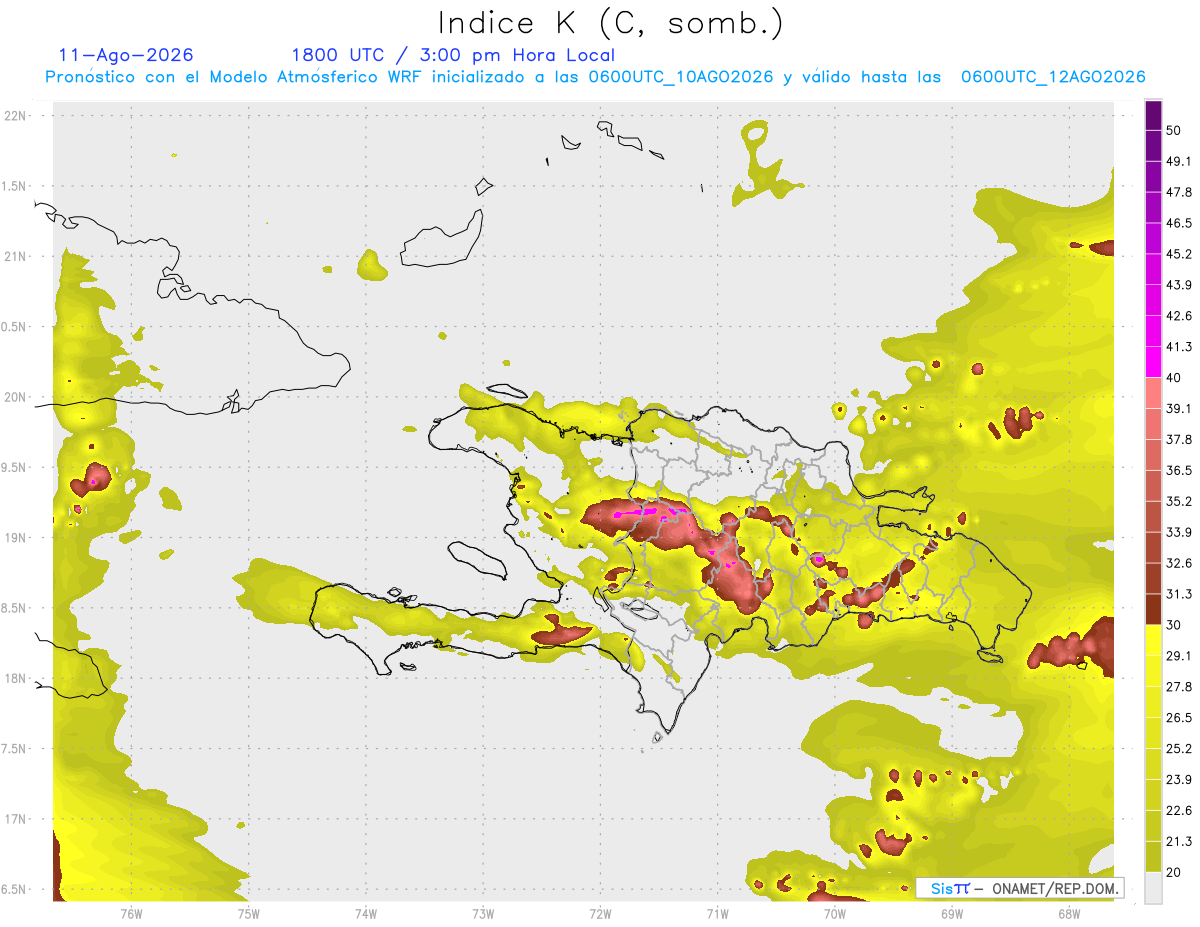This screenshot has height=927, width=1200.
Task: Click the color scale value "31.3"
Action: [1178, 594]
